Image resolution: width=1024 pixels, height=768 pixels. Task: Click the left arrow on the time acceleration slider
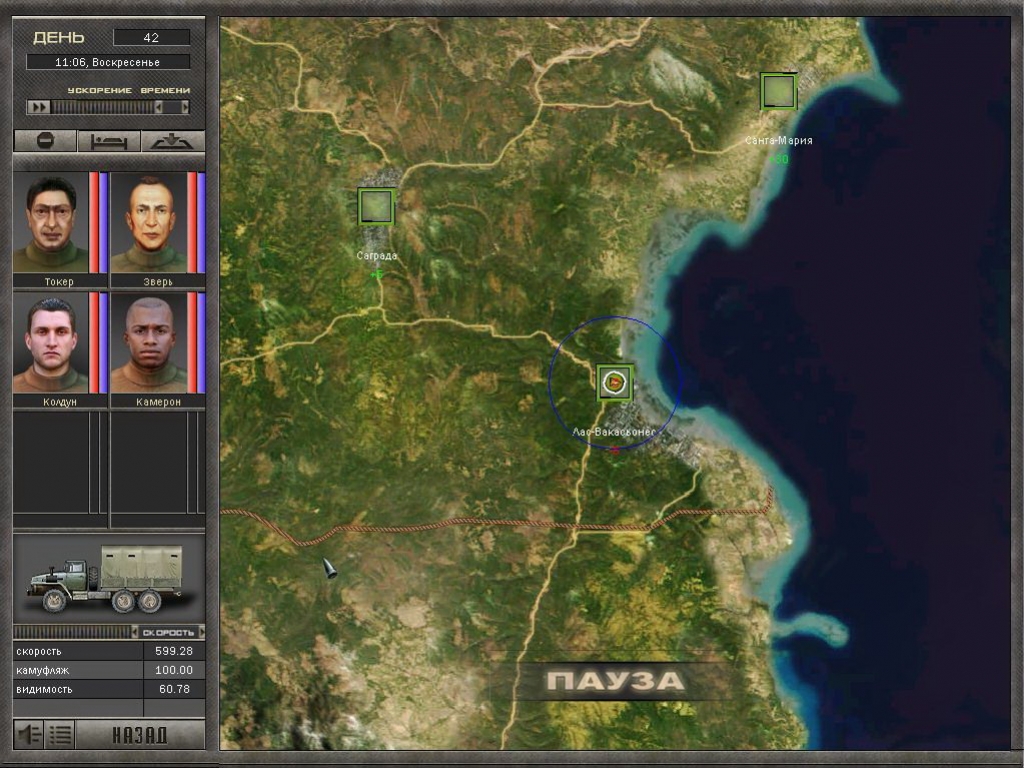point(158,107)
